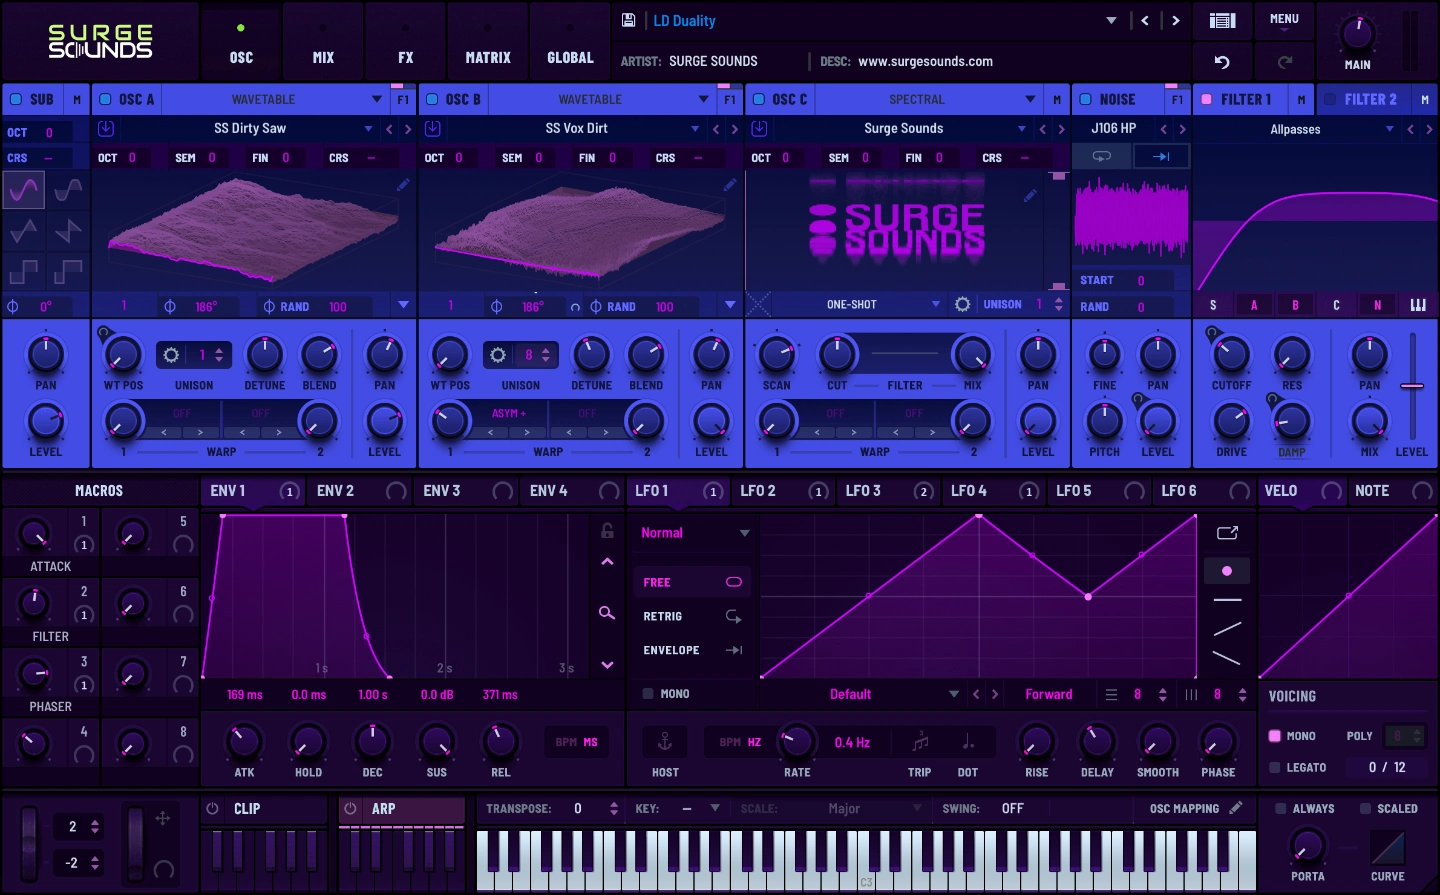Toggle OSC B enable switch
Image resolution: width=1440 pixels, height=895 pixels.
pos(432,99)
